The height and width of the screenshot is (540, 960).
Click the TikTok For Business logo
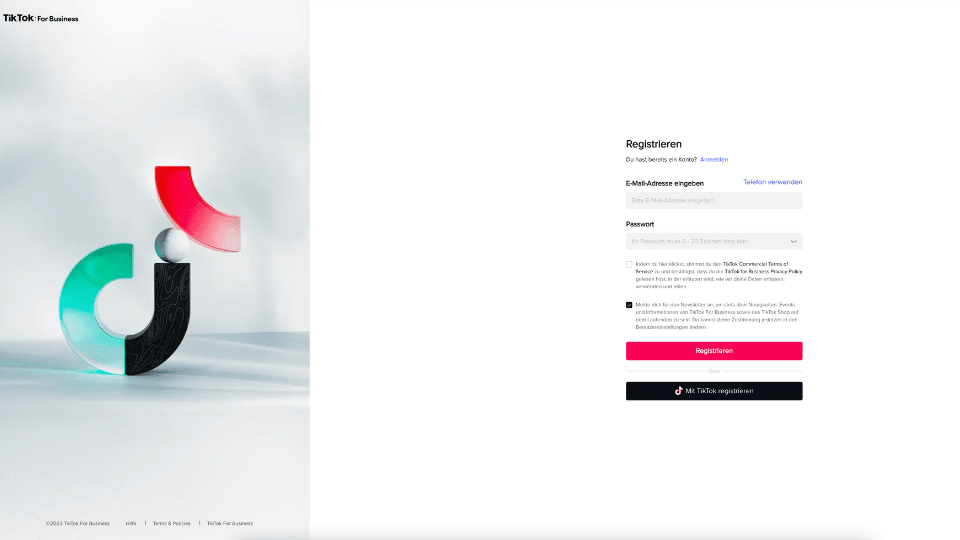point(40,18)
